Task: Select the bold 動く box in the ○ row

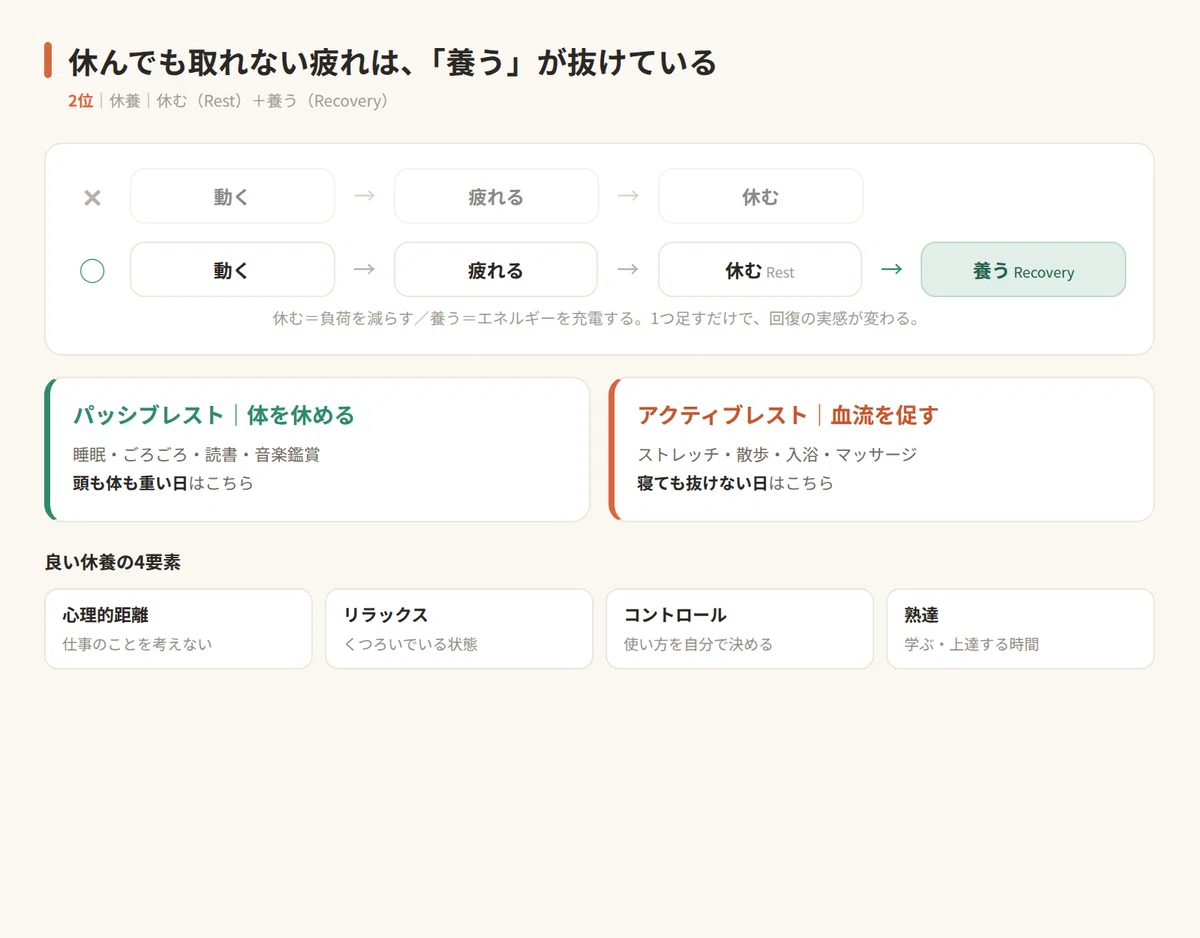Action: tap(232, 270)
